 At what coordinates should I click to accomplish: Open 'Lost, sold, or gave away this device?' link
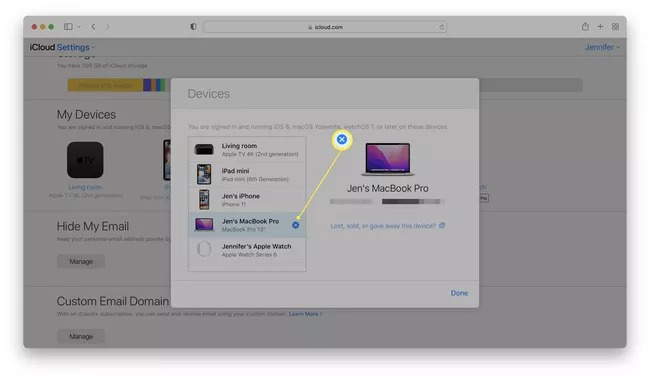(x=388, y=226)
